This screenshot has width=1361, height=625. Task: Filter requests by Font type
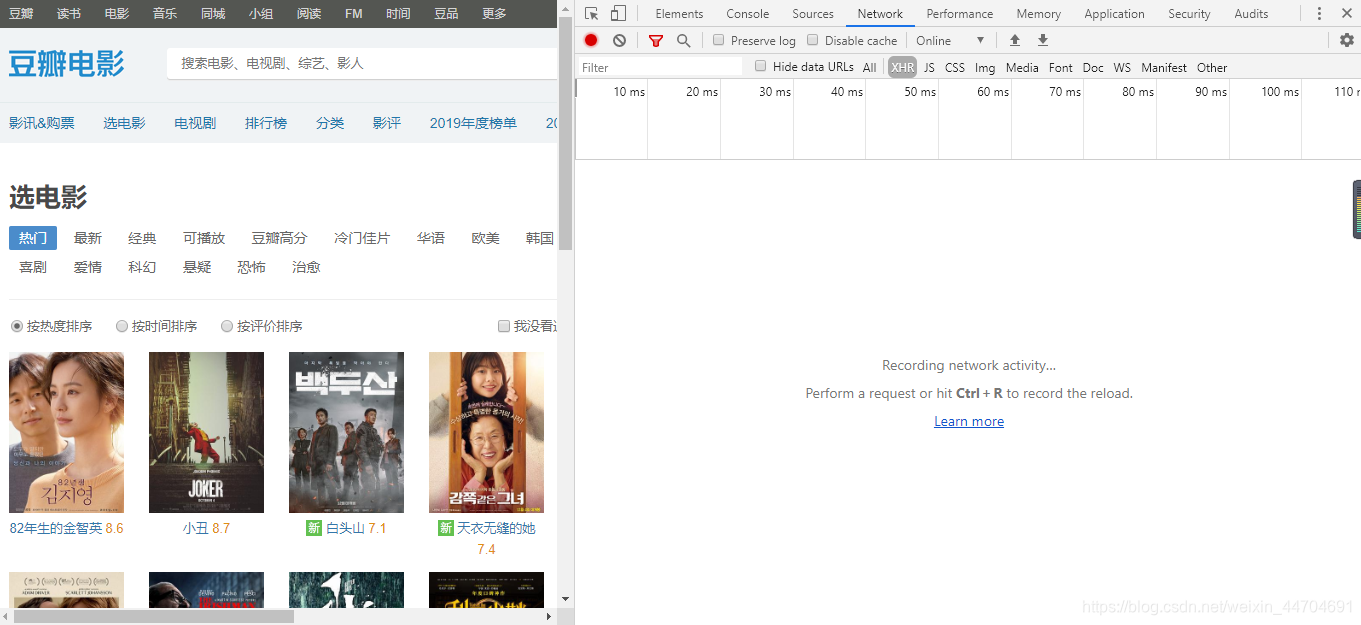[1061, 67]
